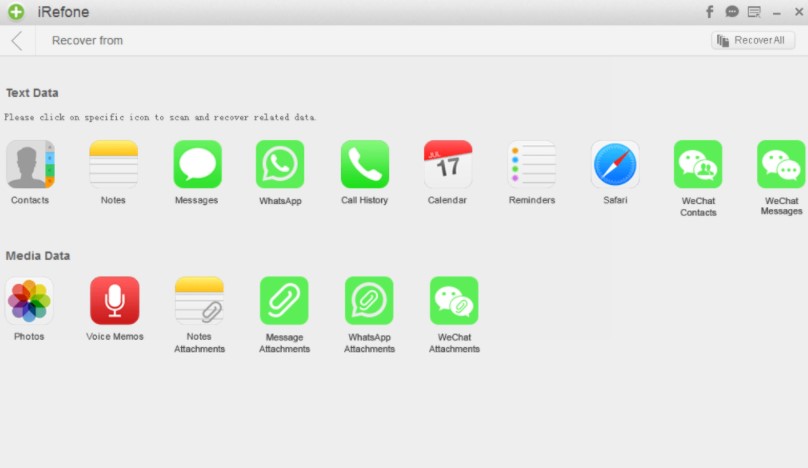
Task: Choose the WhatsApp icon under Text Data
Action: (x=280, y=164)
